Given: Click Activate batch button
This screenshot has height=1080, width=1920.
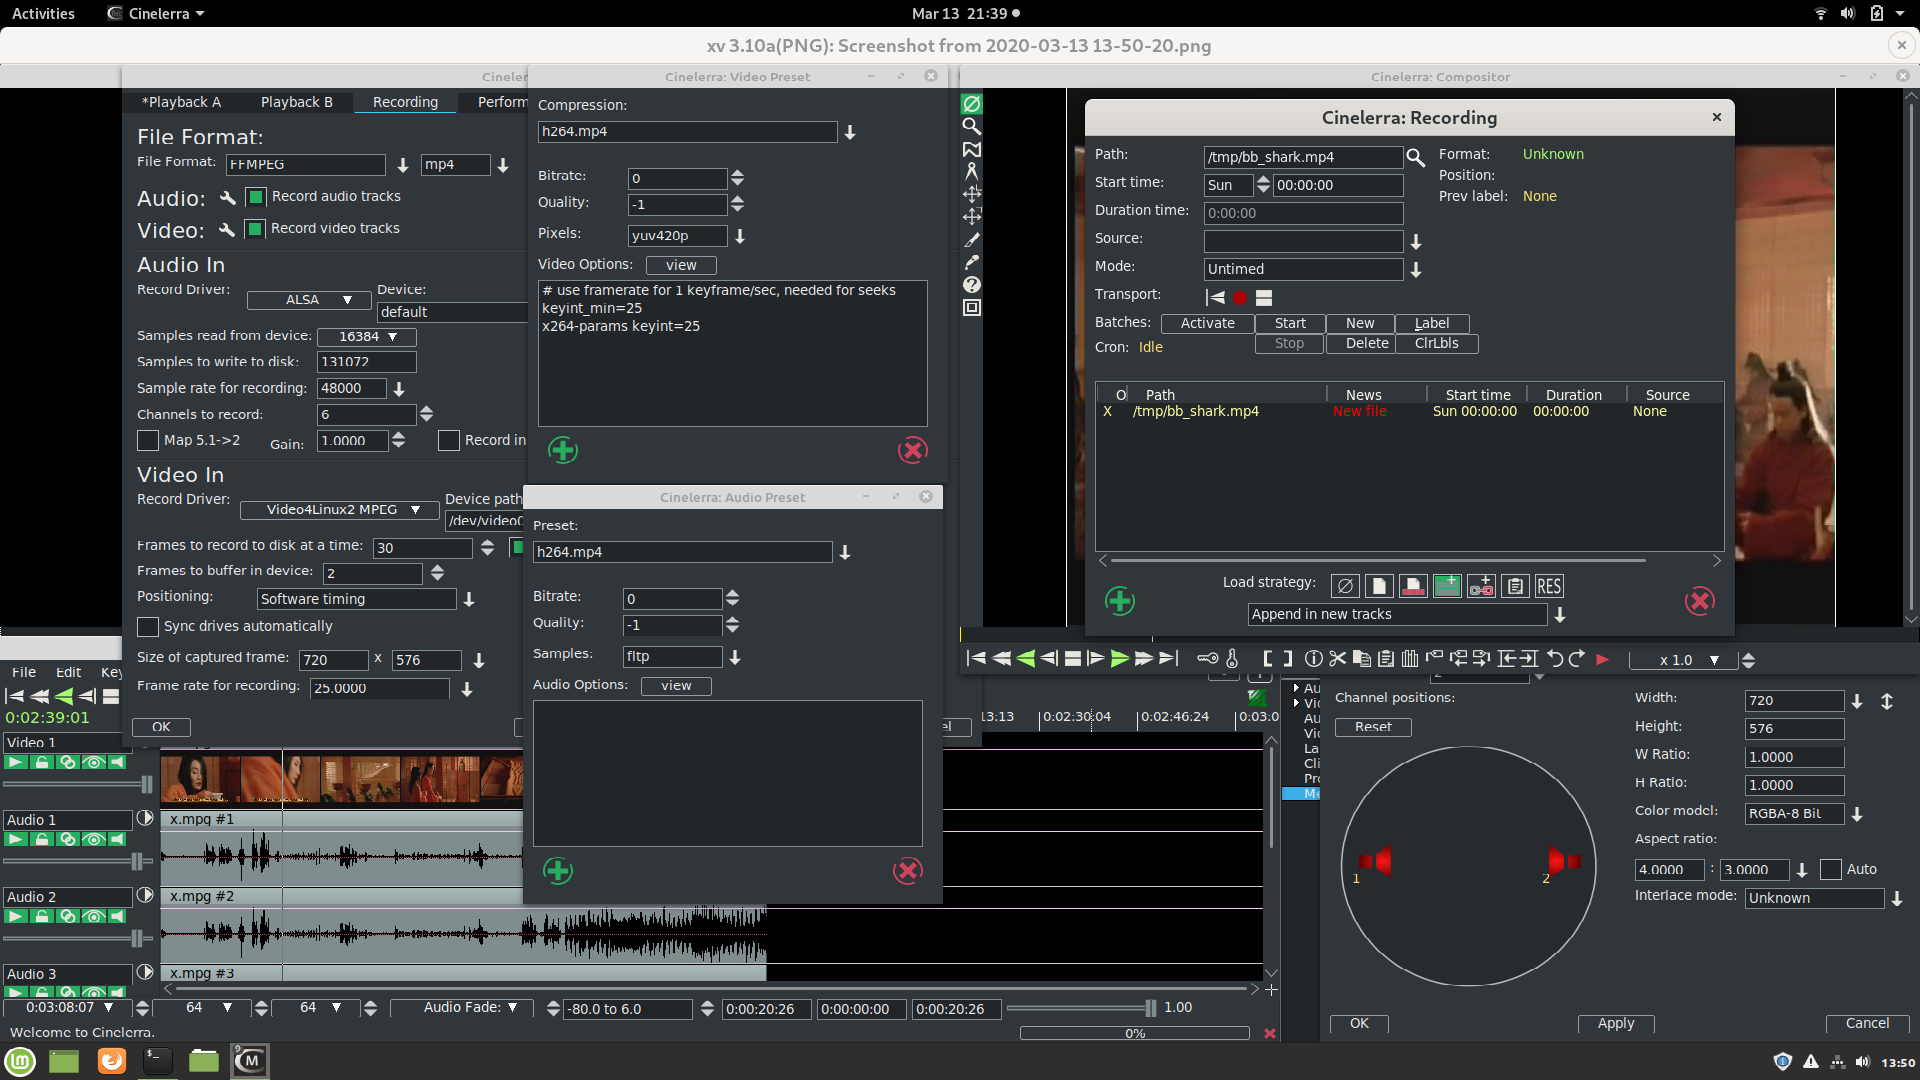Looking at the screenshot, I should [1207, 323].
